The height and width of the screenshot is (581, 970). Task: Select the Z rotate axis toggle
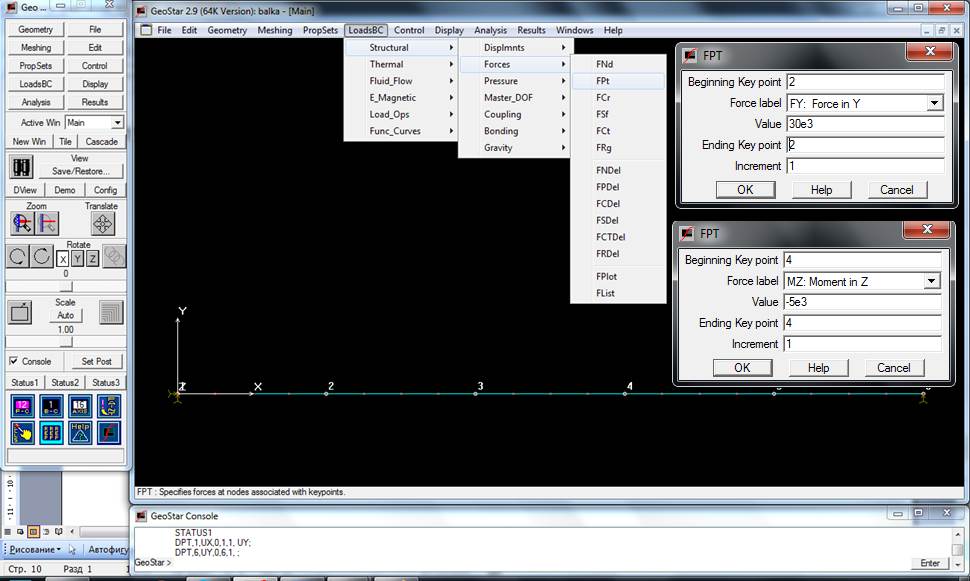point(92,259)
